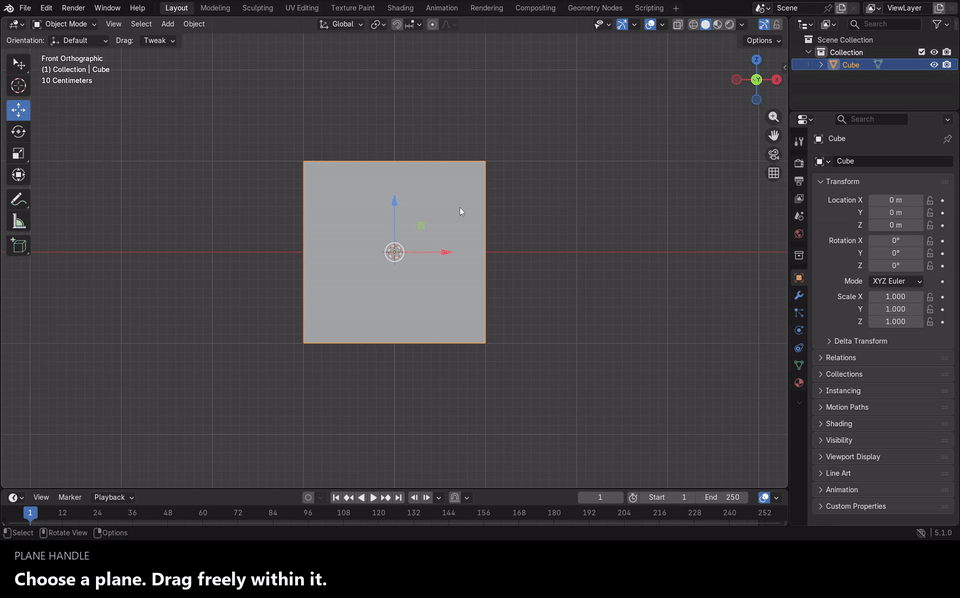Click the Scale X value field
Viewport: 960px width, 598px height.
pos(896,296)
